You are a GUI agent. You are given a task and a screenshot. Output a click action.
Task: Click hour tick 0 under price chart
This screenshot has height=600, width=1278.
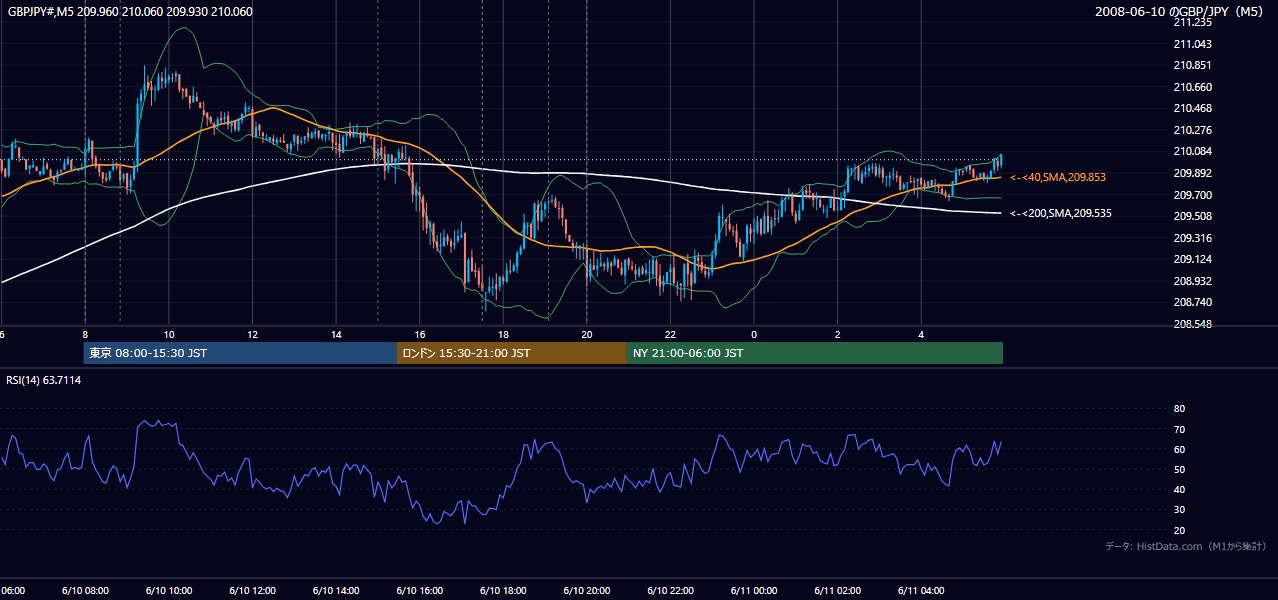point(754,335)
